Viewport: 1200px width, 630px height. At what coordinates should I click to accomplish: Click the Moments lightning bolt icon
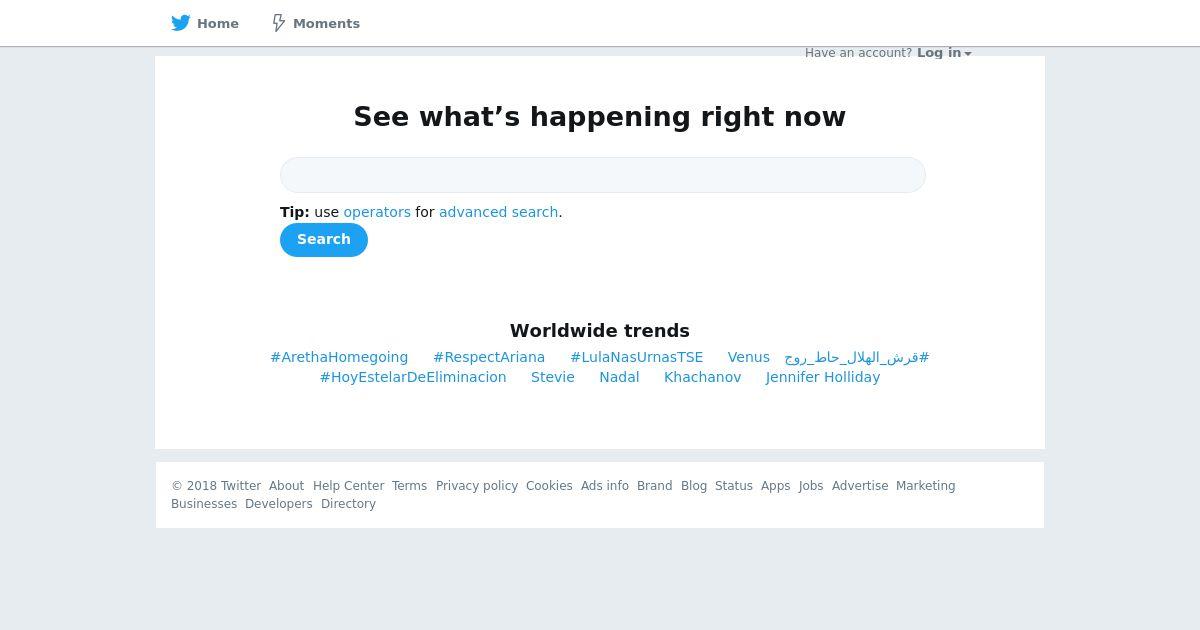pos(279,23)
